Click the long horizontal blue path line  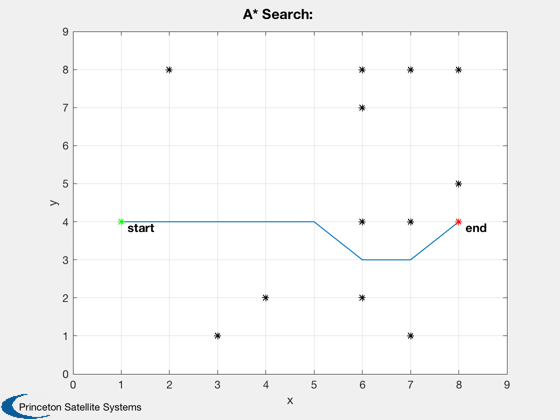pos(218,222)
